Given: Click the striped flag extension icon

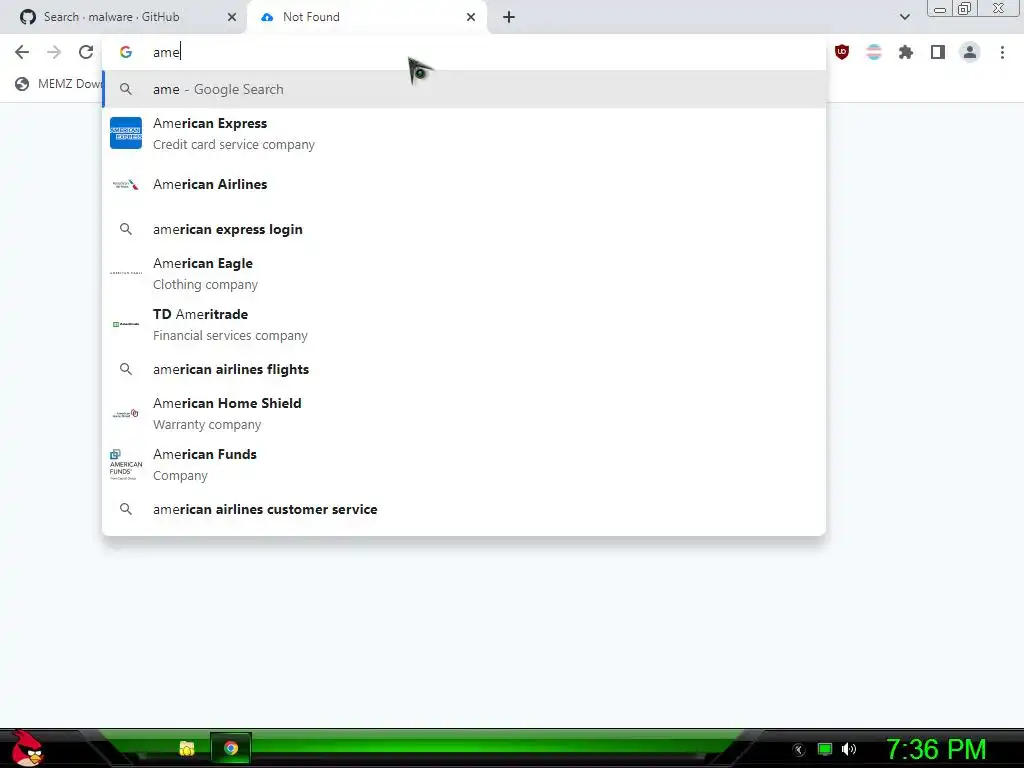Looking at the screenshot, I should pos(874,52).
